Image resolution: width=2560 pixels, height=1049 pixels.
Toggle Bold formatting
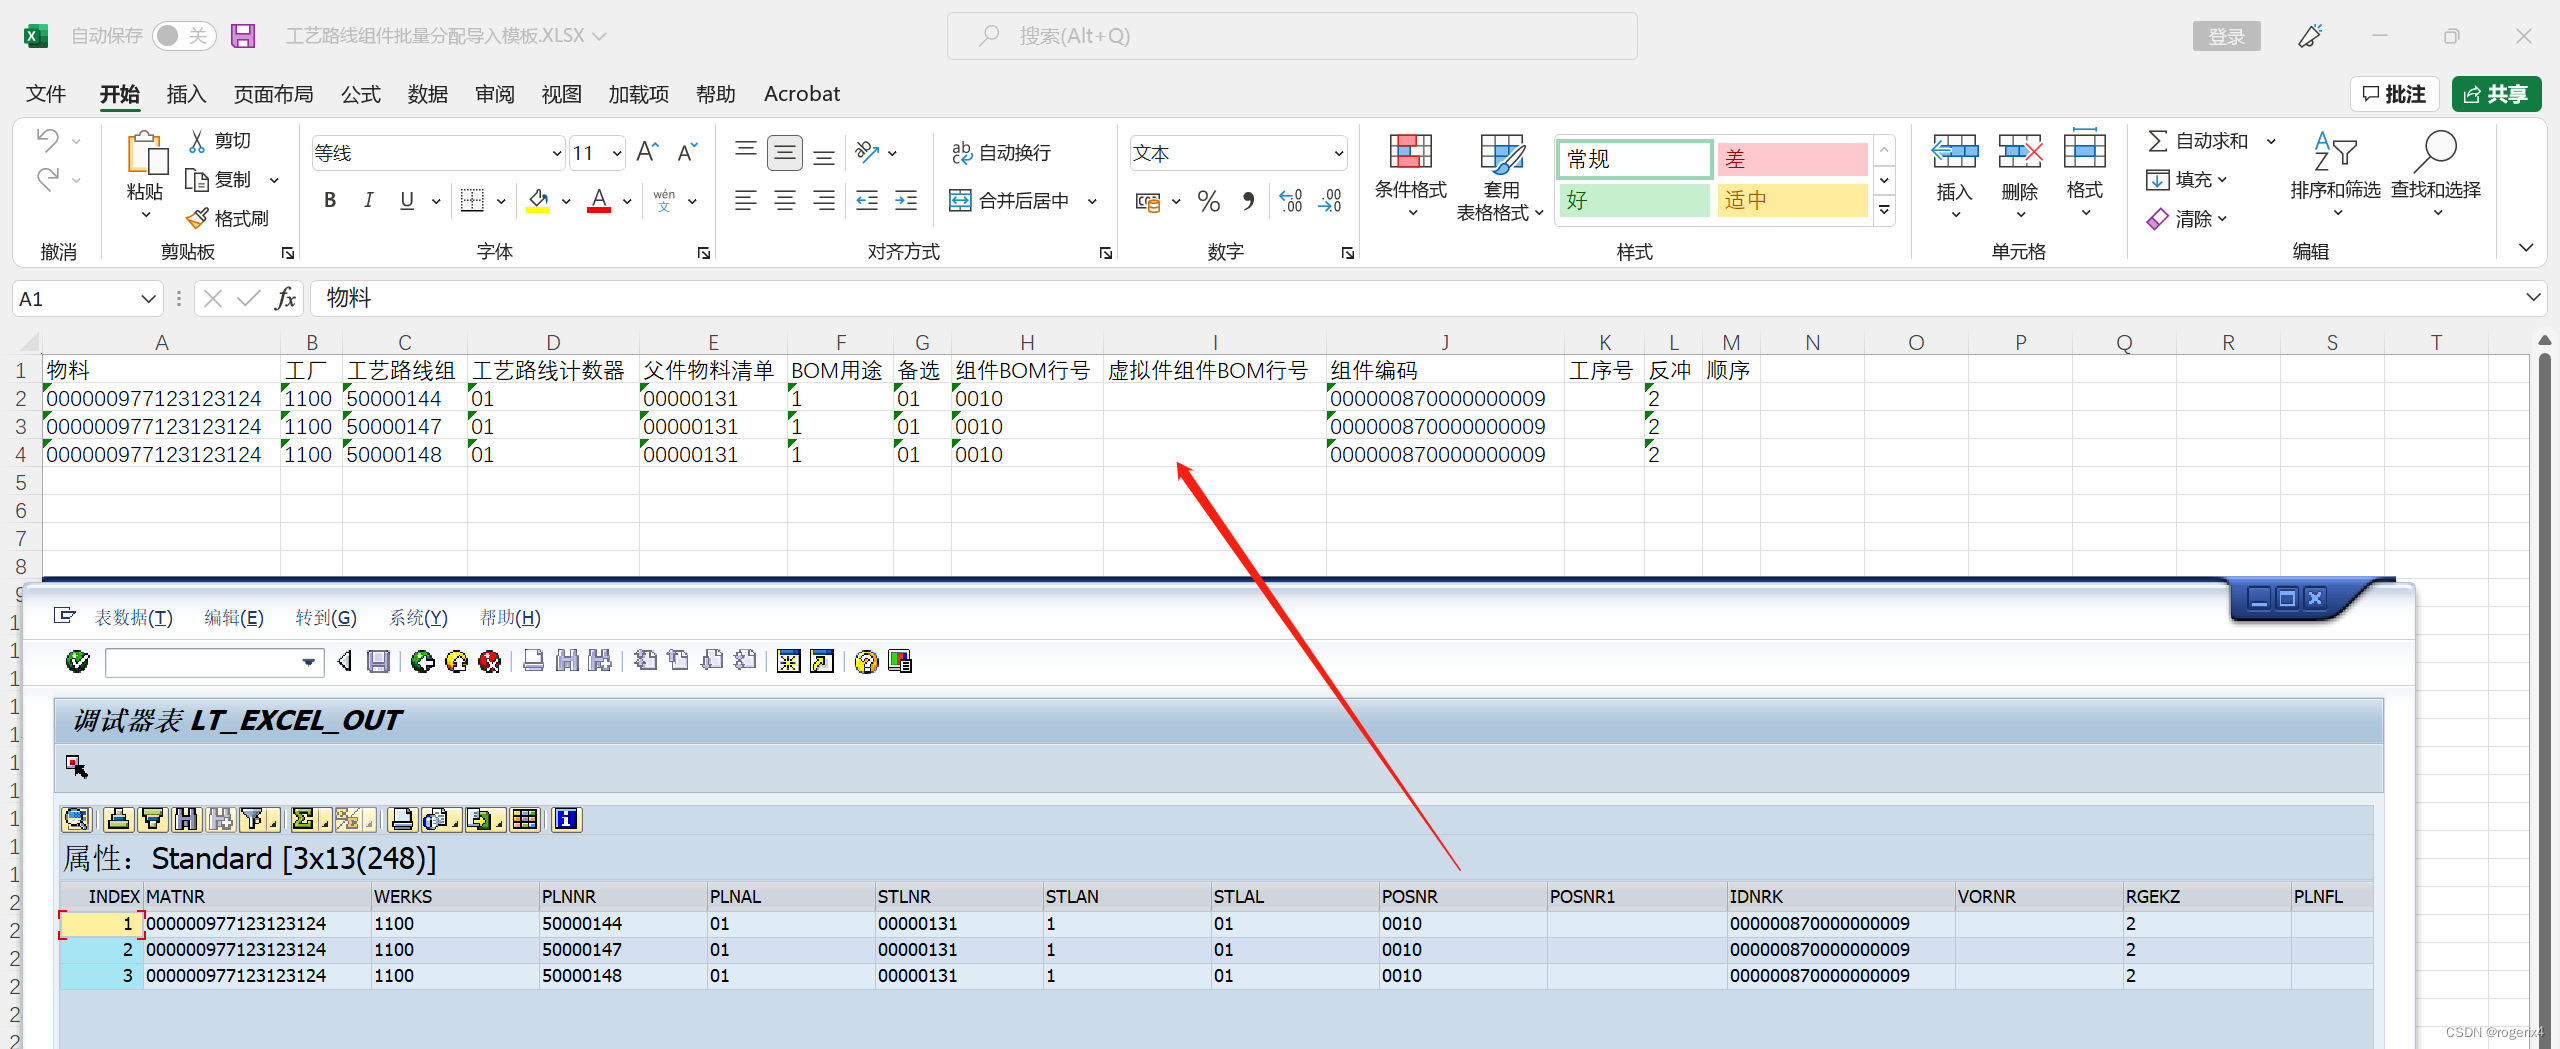click(330, 200)
